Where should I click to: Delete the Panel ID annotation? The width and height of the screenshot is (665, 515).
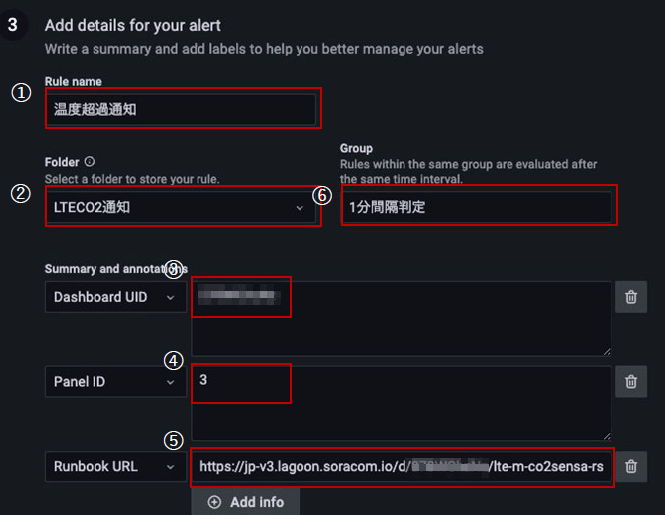631,381
